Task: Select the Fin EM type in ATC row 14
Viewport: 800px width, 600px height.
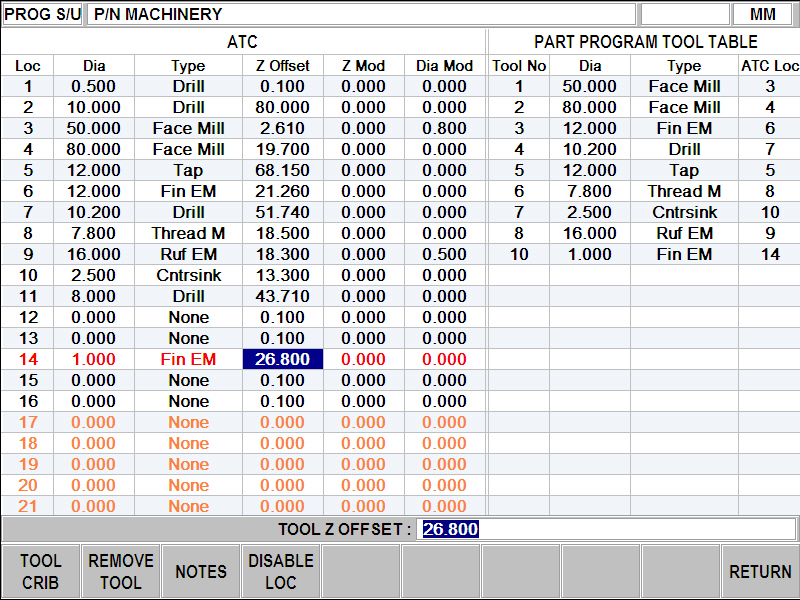Action: (x=188, y=359)
